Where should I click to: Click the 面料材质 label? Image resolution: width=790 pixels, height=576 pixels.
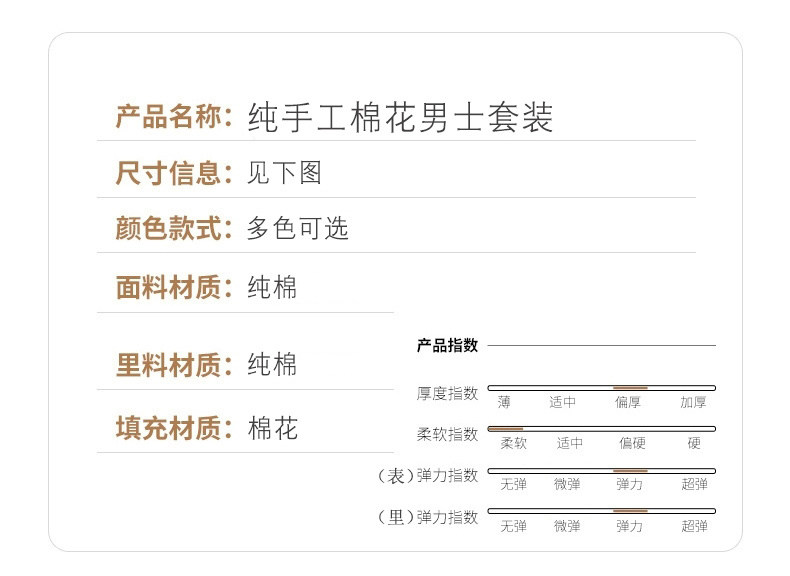coord(169,288)
